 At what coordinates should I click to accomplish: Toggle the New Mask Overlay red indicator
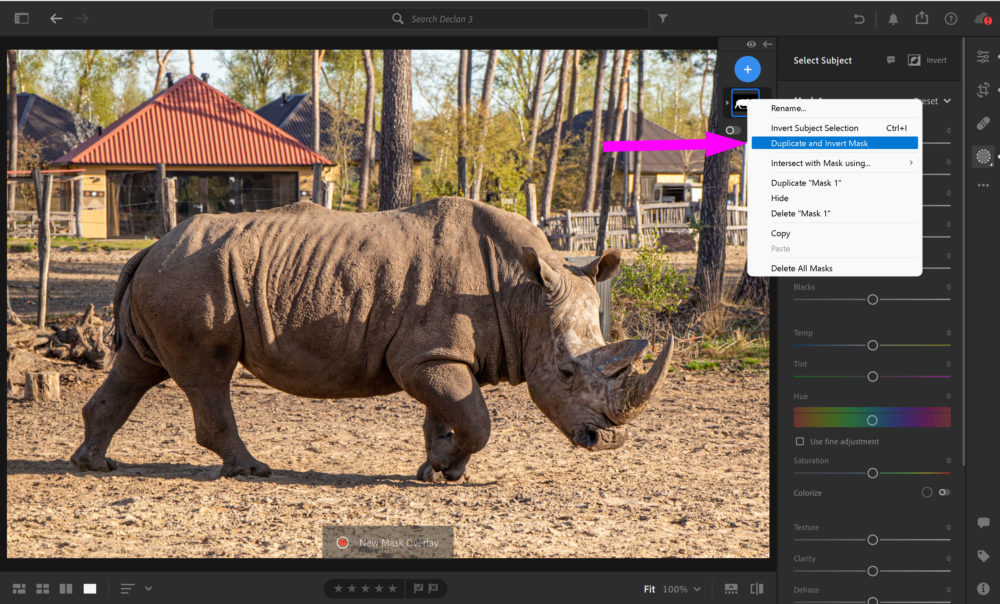click(342, 543)
